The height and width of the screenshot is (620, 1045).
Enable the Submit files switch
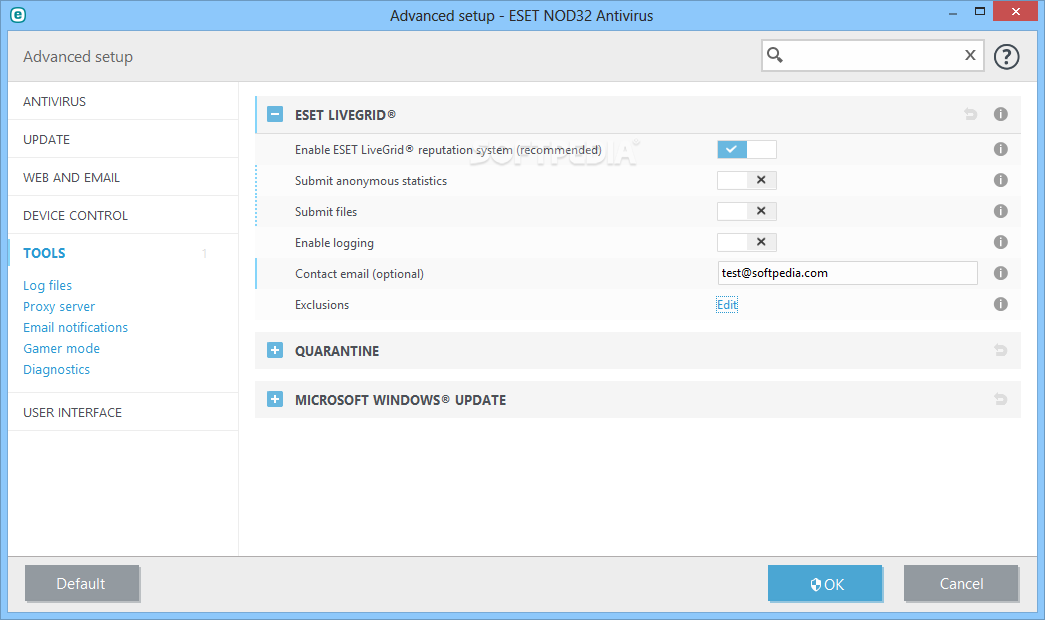[746, 211]
